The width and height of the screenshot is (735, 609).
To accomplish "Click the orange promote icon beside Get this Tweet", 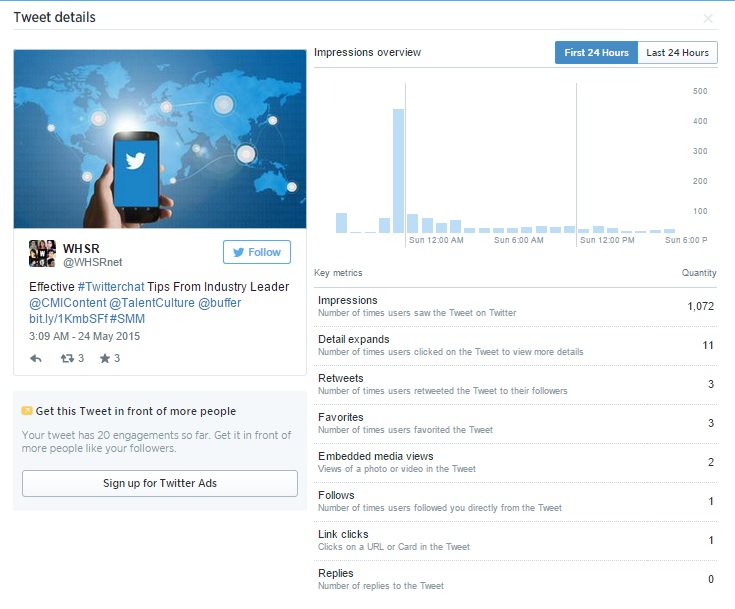I will (27, 411).
